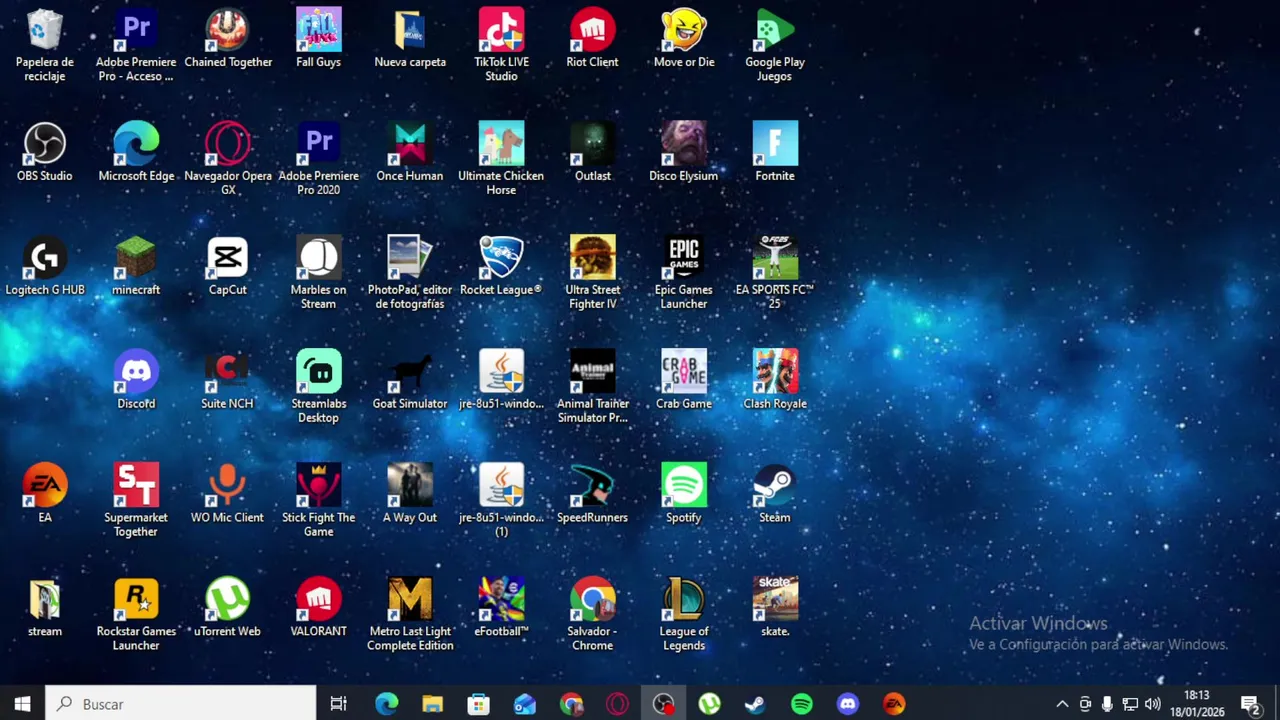1280x720 pixels.
Task: Select the Disco Elysium icon
Action: pos(684,152)
